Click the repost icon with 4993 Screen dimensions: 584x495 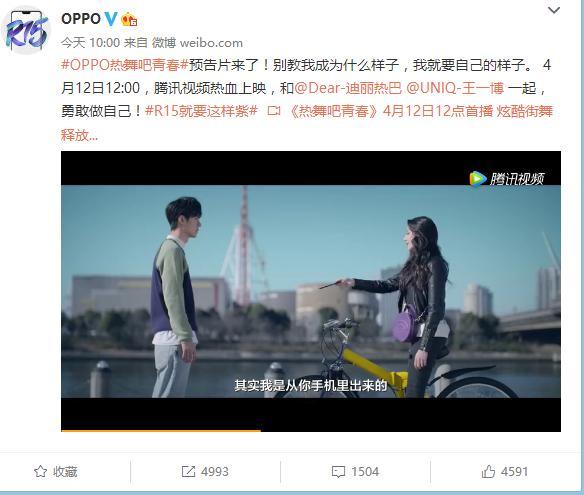pos(188,472)
